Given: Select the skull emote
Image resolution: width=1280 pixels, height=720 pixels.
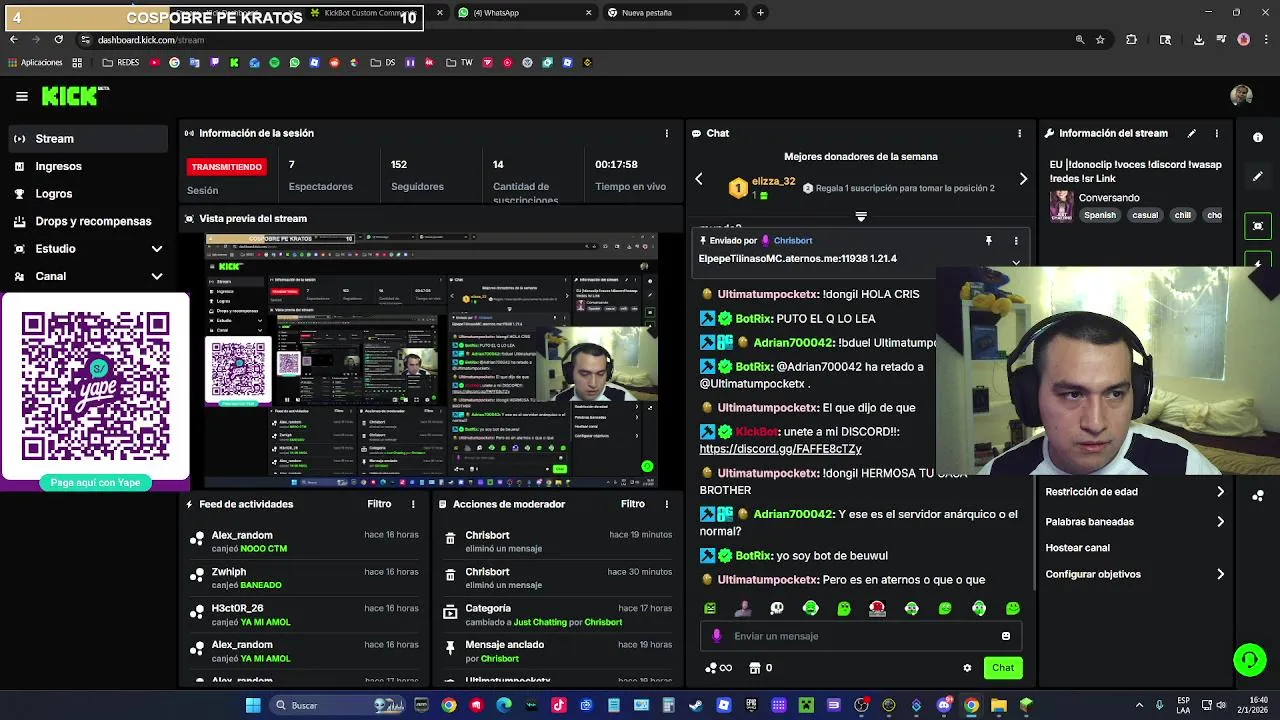Looking at the screenshot, I should point(777,608).
